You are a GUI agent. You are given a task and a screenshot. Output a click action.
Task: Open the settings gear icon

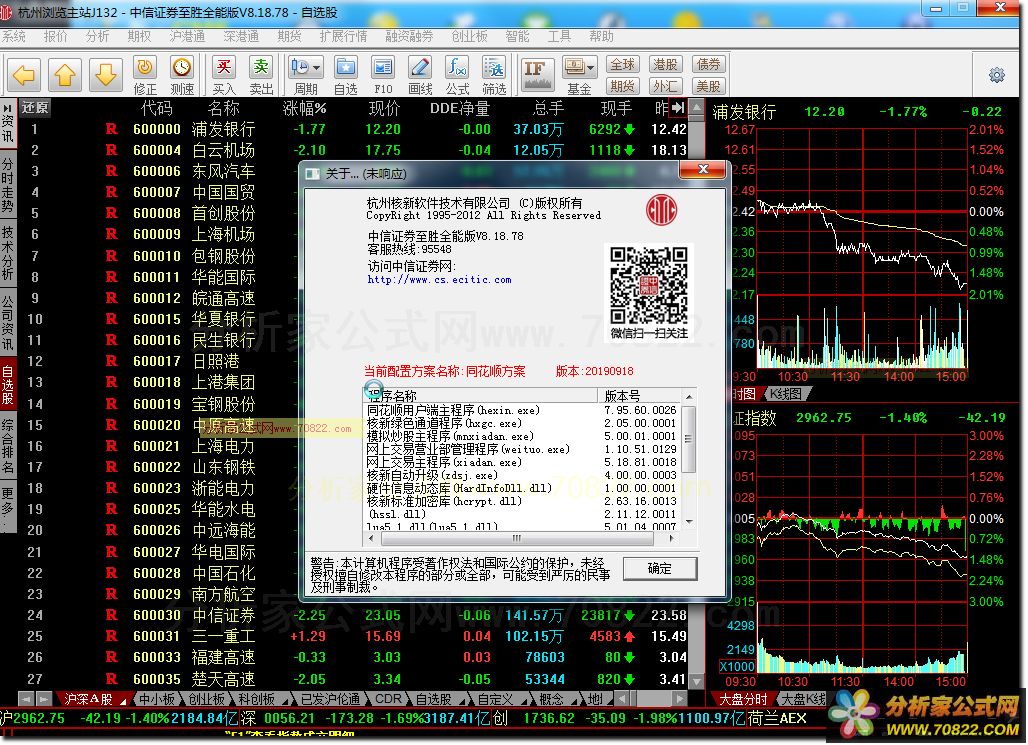point(997,75)
